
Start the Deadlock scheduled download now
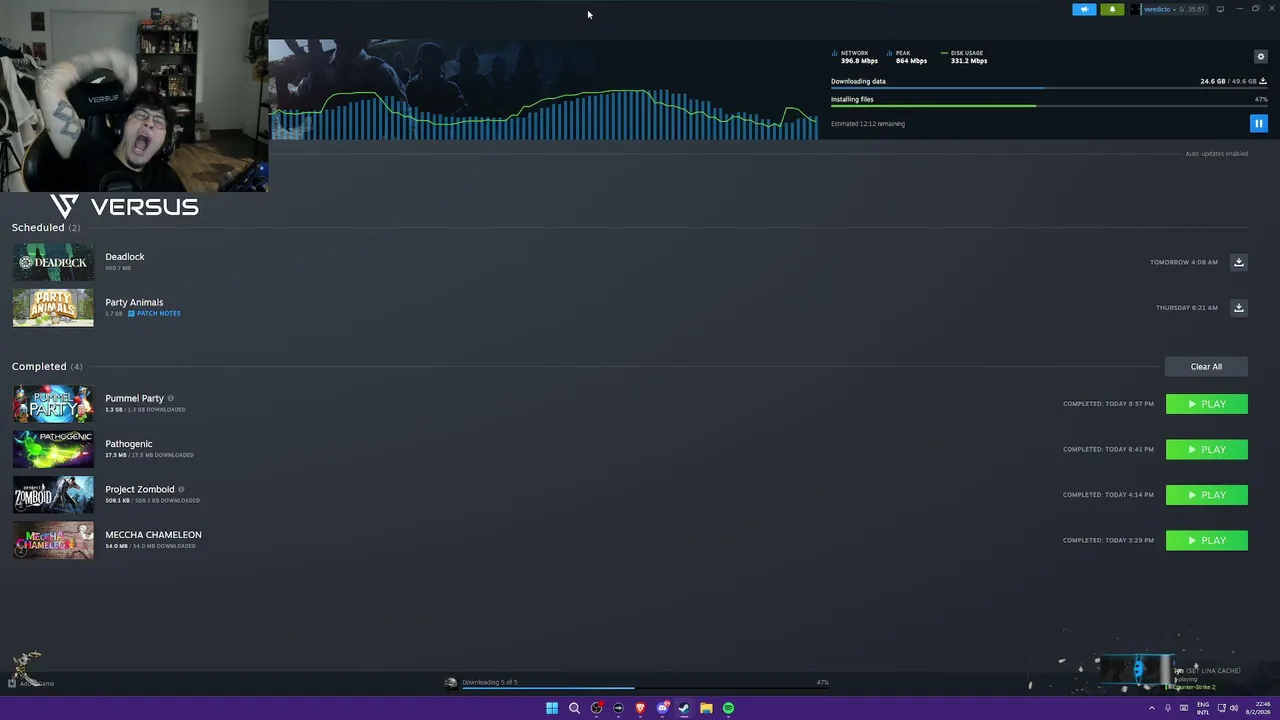[x=1238, y=262]
